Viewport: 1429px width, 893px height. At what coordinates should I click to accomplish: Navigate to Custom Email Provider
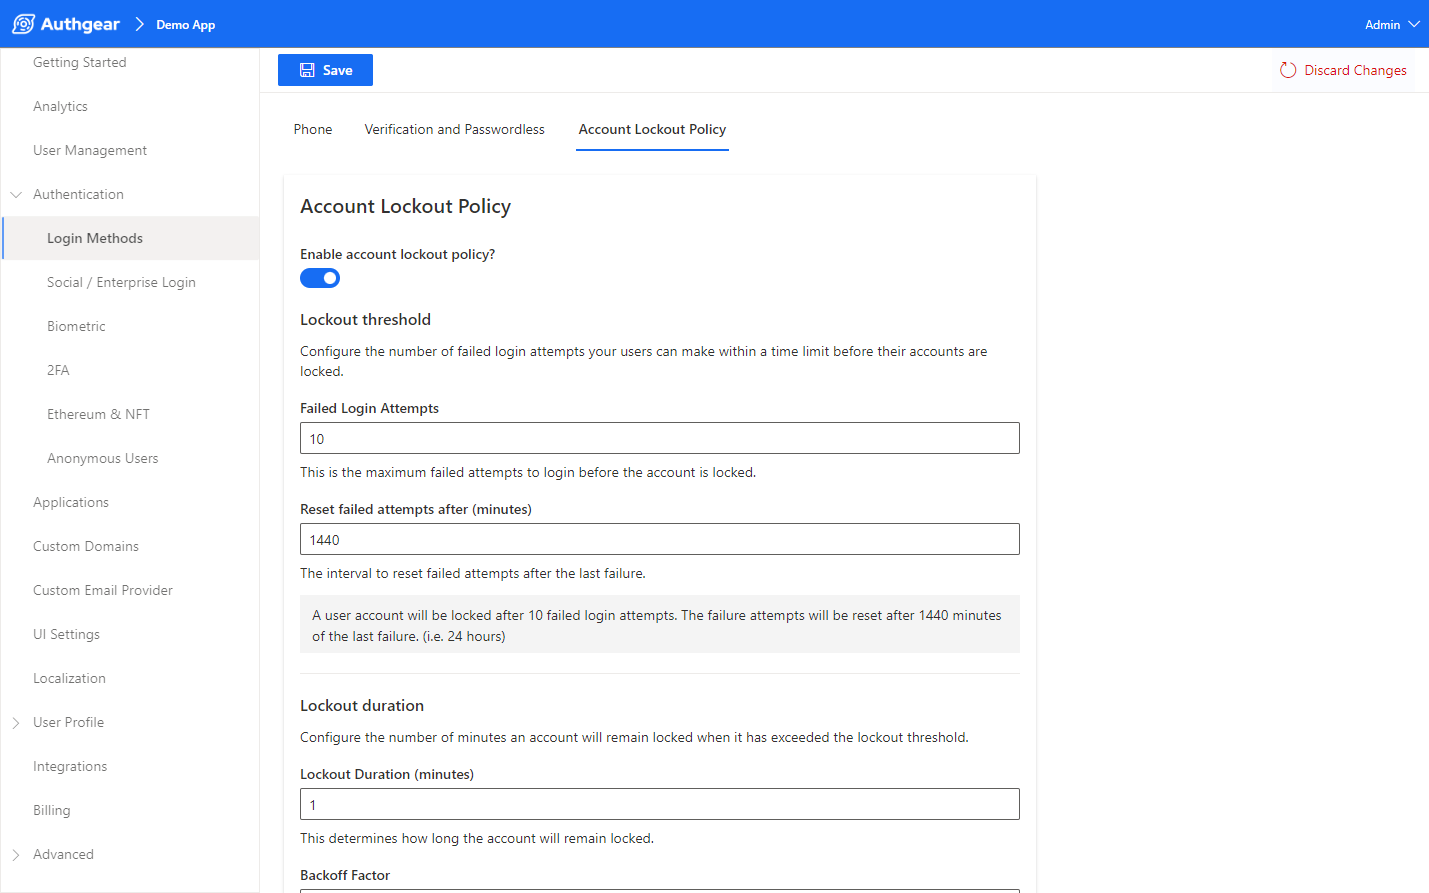coord(103,590)
